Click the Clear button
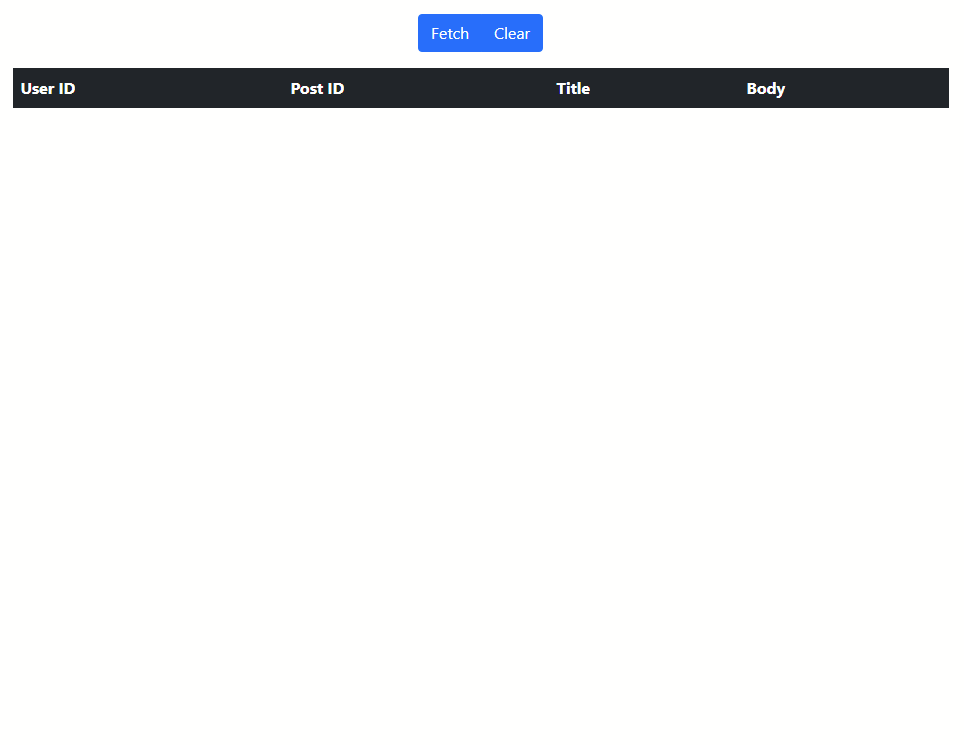The image size is (964, 745). (512, 33)
